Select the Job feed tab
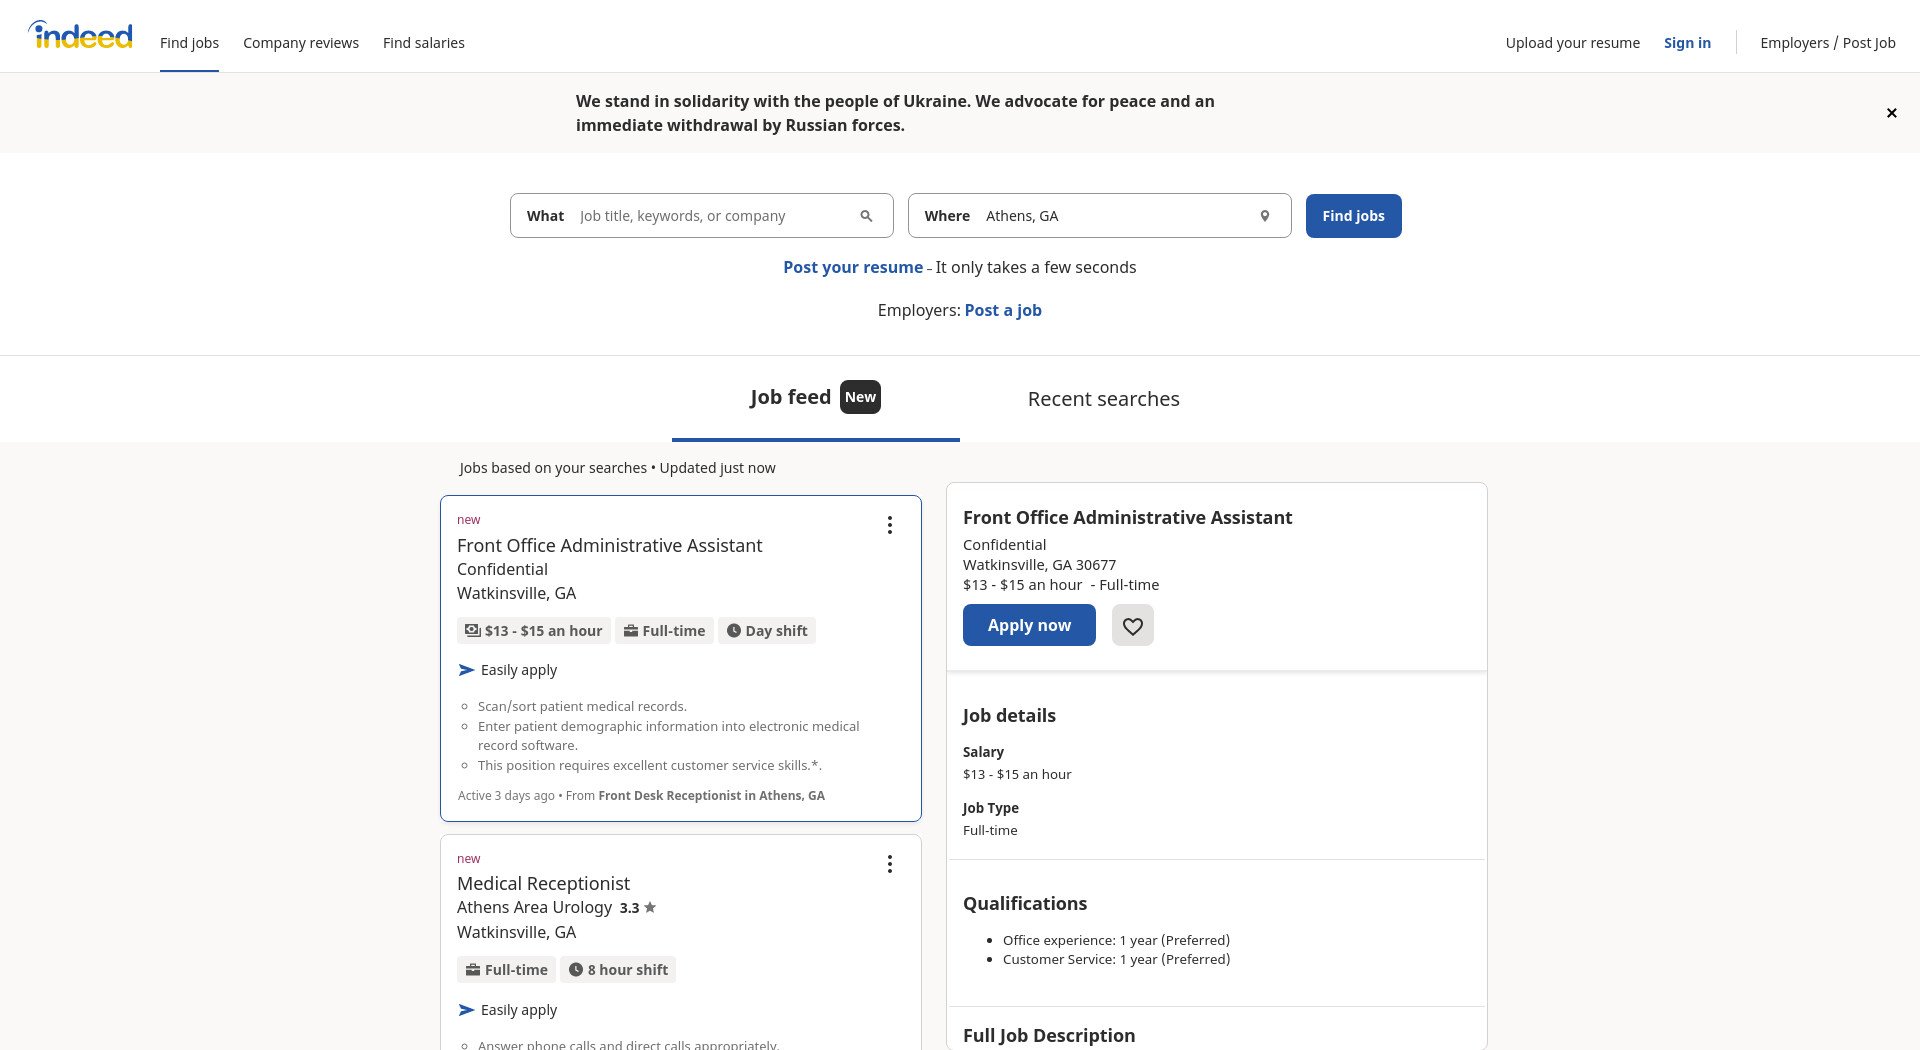Image resolution: width=1920 pixels, height=1050 pixels. tap(815, 398)
